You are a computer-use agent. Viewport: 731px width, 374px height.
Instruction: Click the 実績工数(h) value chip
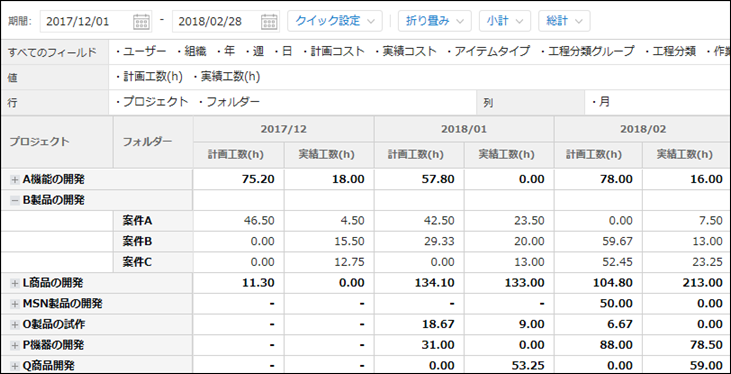[227, 77]
